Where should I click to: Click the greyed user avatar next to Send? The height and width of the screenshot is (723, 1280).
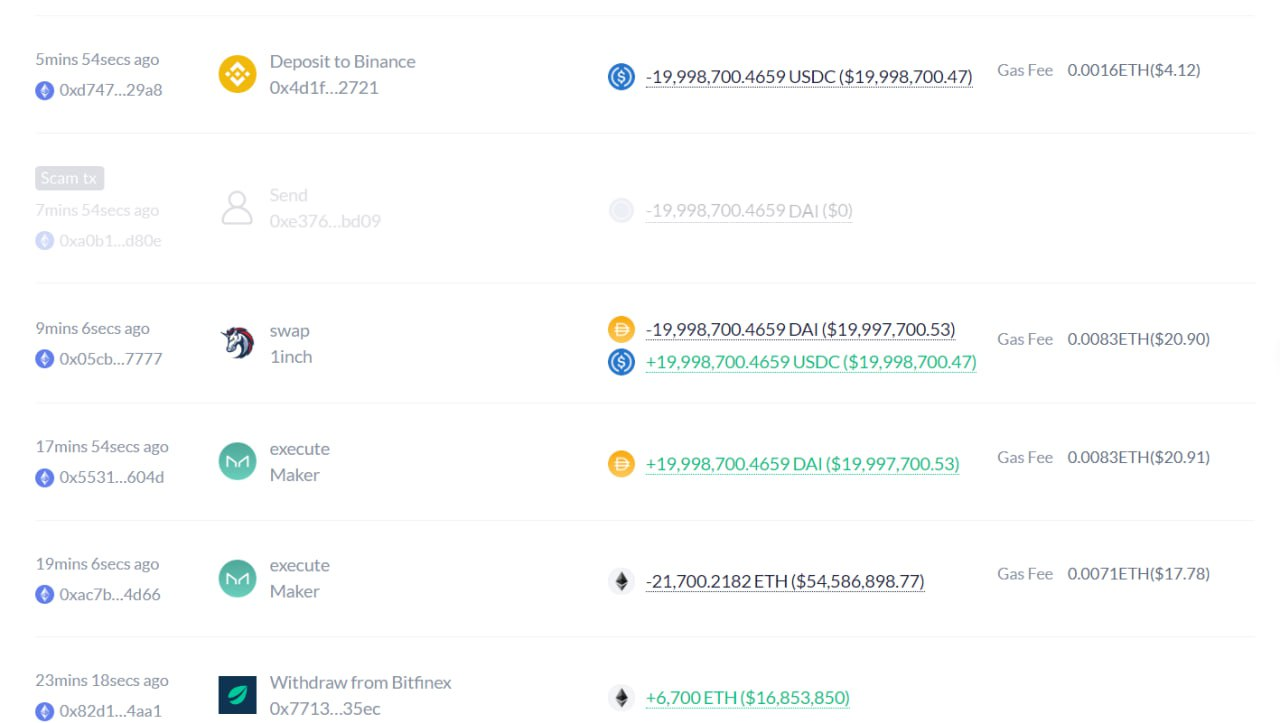[237, 208]
